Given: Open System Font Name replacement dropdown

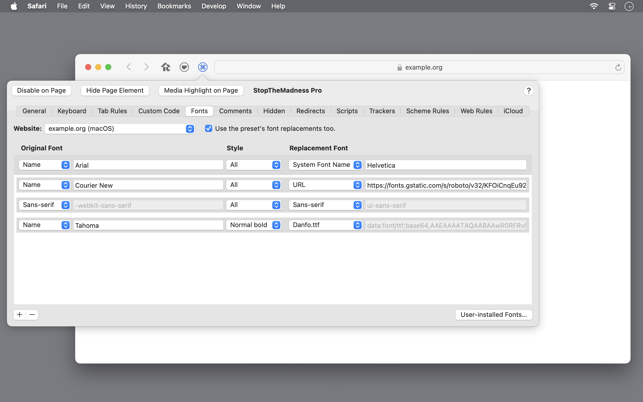Looking at the screenshot, I should click(325, 164).
